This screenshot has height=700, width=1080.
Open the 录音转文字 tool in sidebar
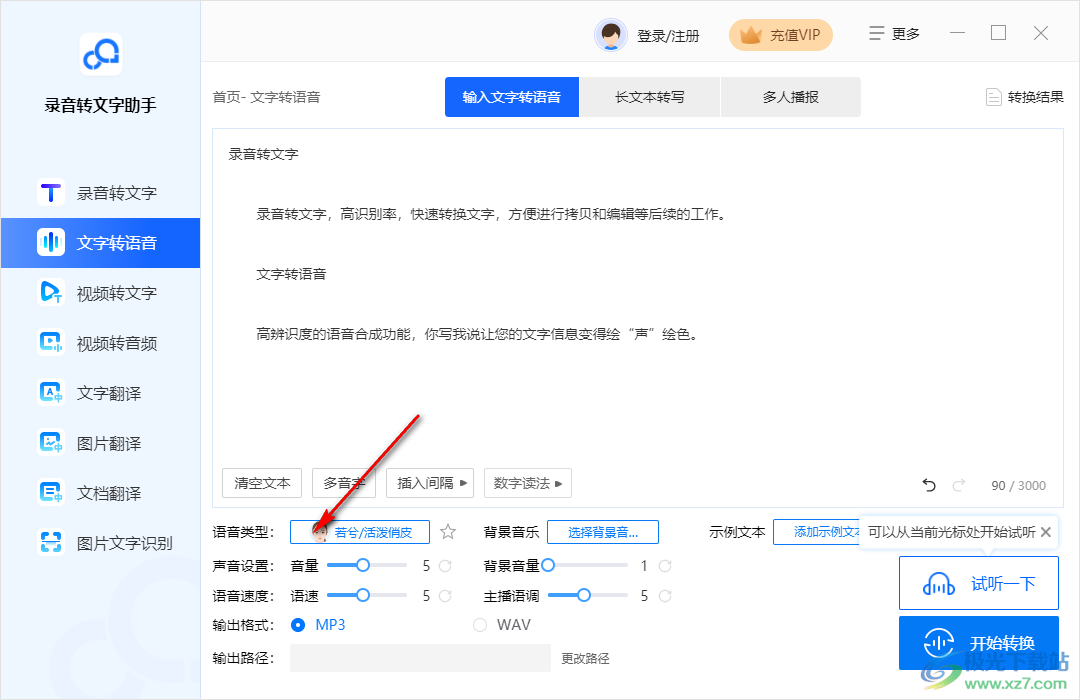[x=100, y=192]
